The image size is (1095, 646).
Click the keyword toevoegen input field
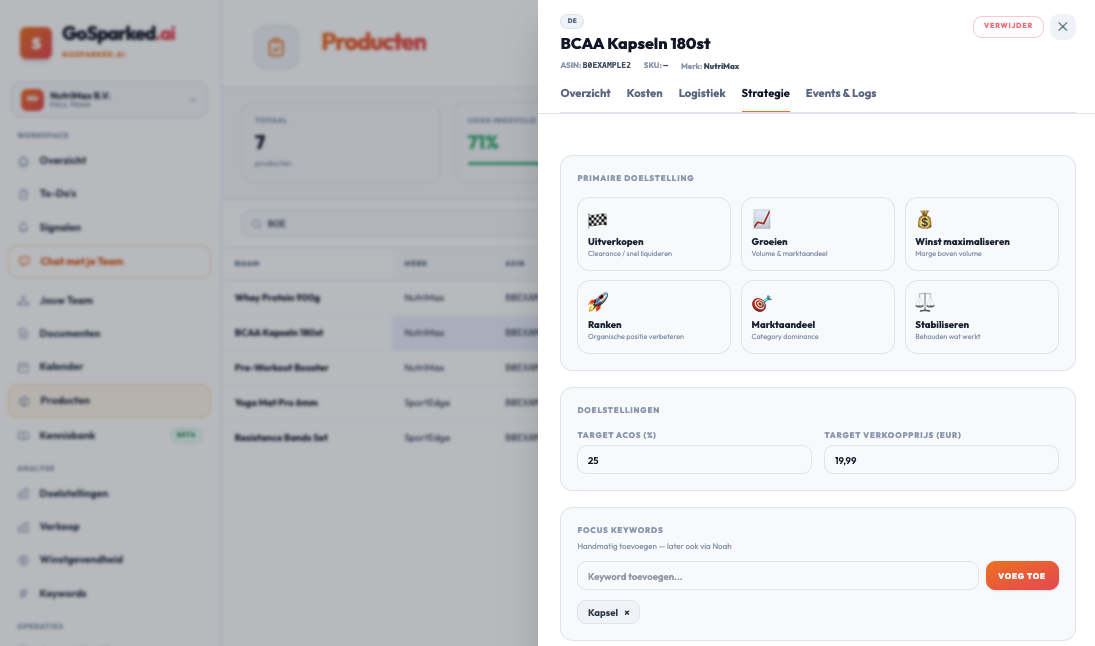click(777, 575)
